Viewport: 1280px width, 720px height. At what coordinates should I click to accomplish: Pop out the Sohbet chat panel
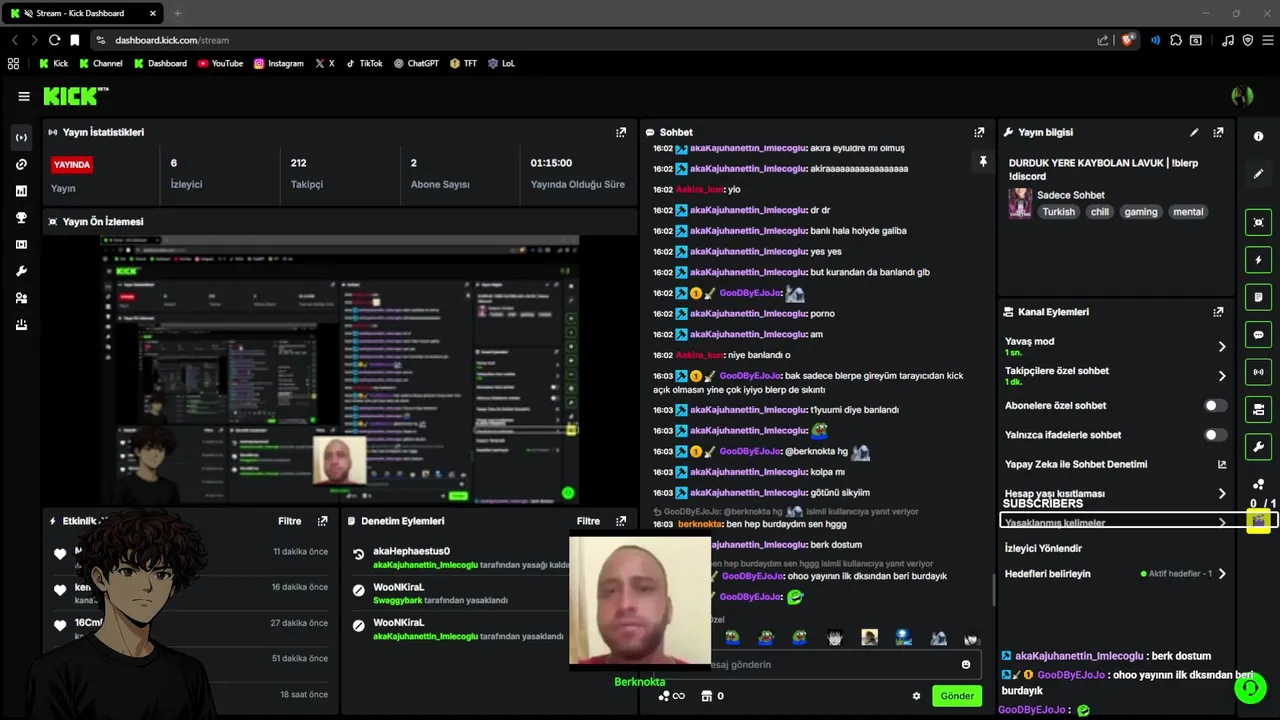point(979,132)
